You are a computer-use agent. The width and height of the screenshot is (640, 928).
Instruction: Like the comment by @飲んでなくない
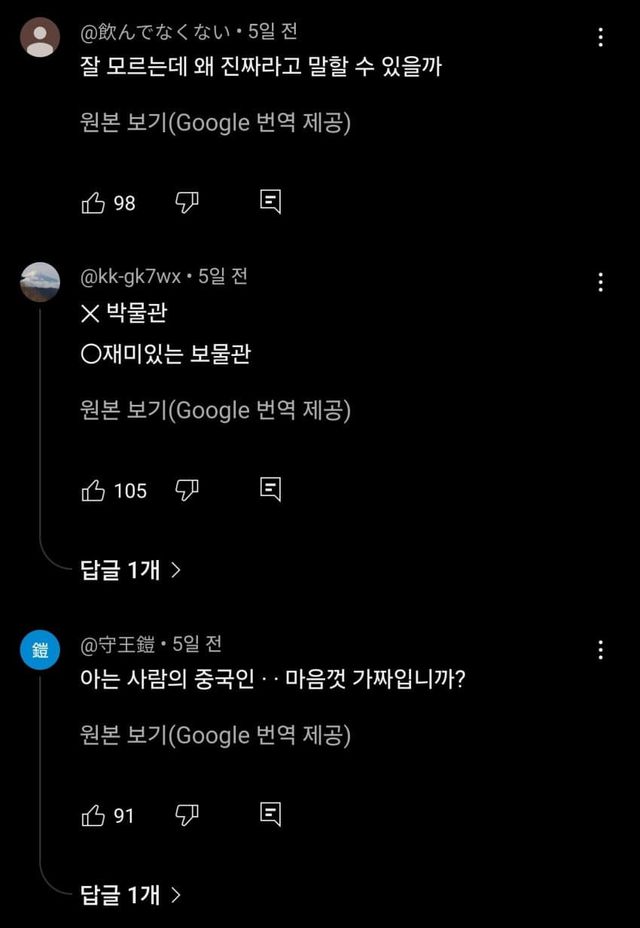93,203
